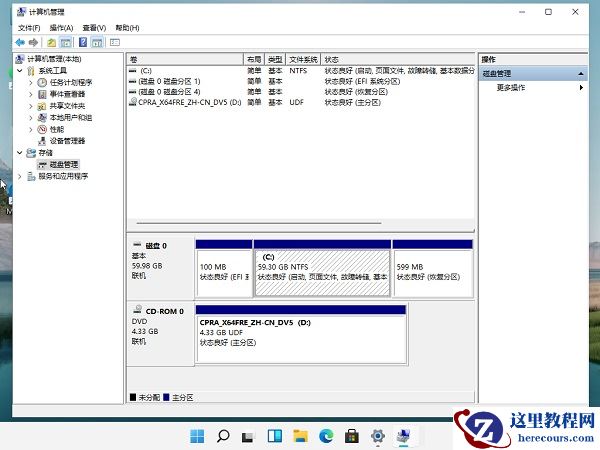The image size is (600, 450).
Task: Expand the 事件查看器 node
Action: tap(31, 94)
